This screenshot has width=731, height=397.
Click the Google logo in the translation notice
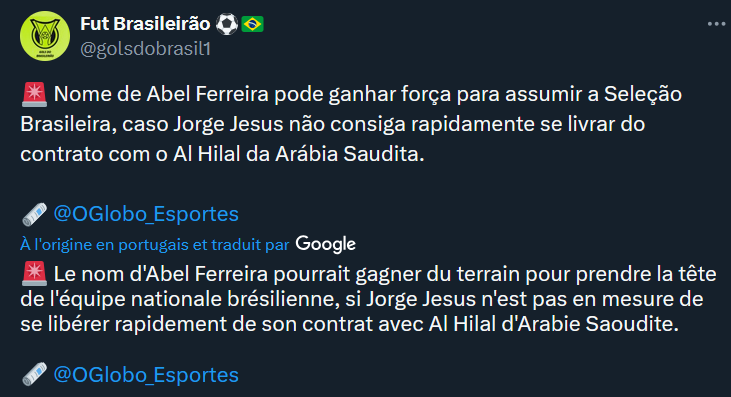(x=325, y=244)
